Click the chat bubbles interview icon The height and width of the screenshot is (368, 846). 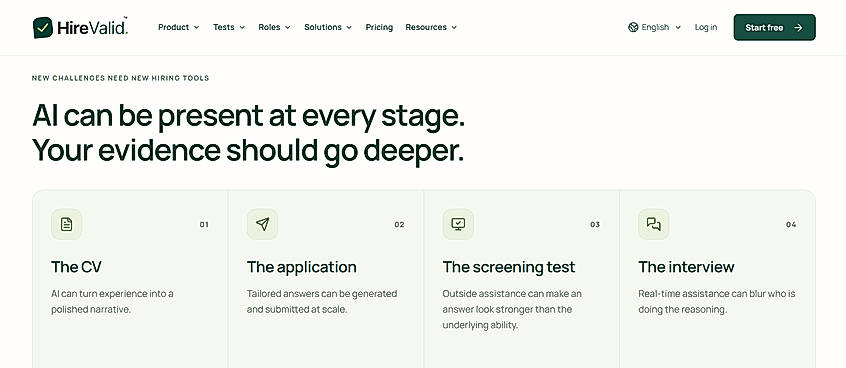(654, 224)
